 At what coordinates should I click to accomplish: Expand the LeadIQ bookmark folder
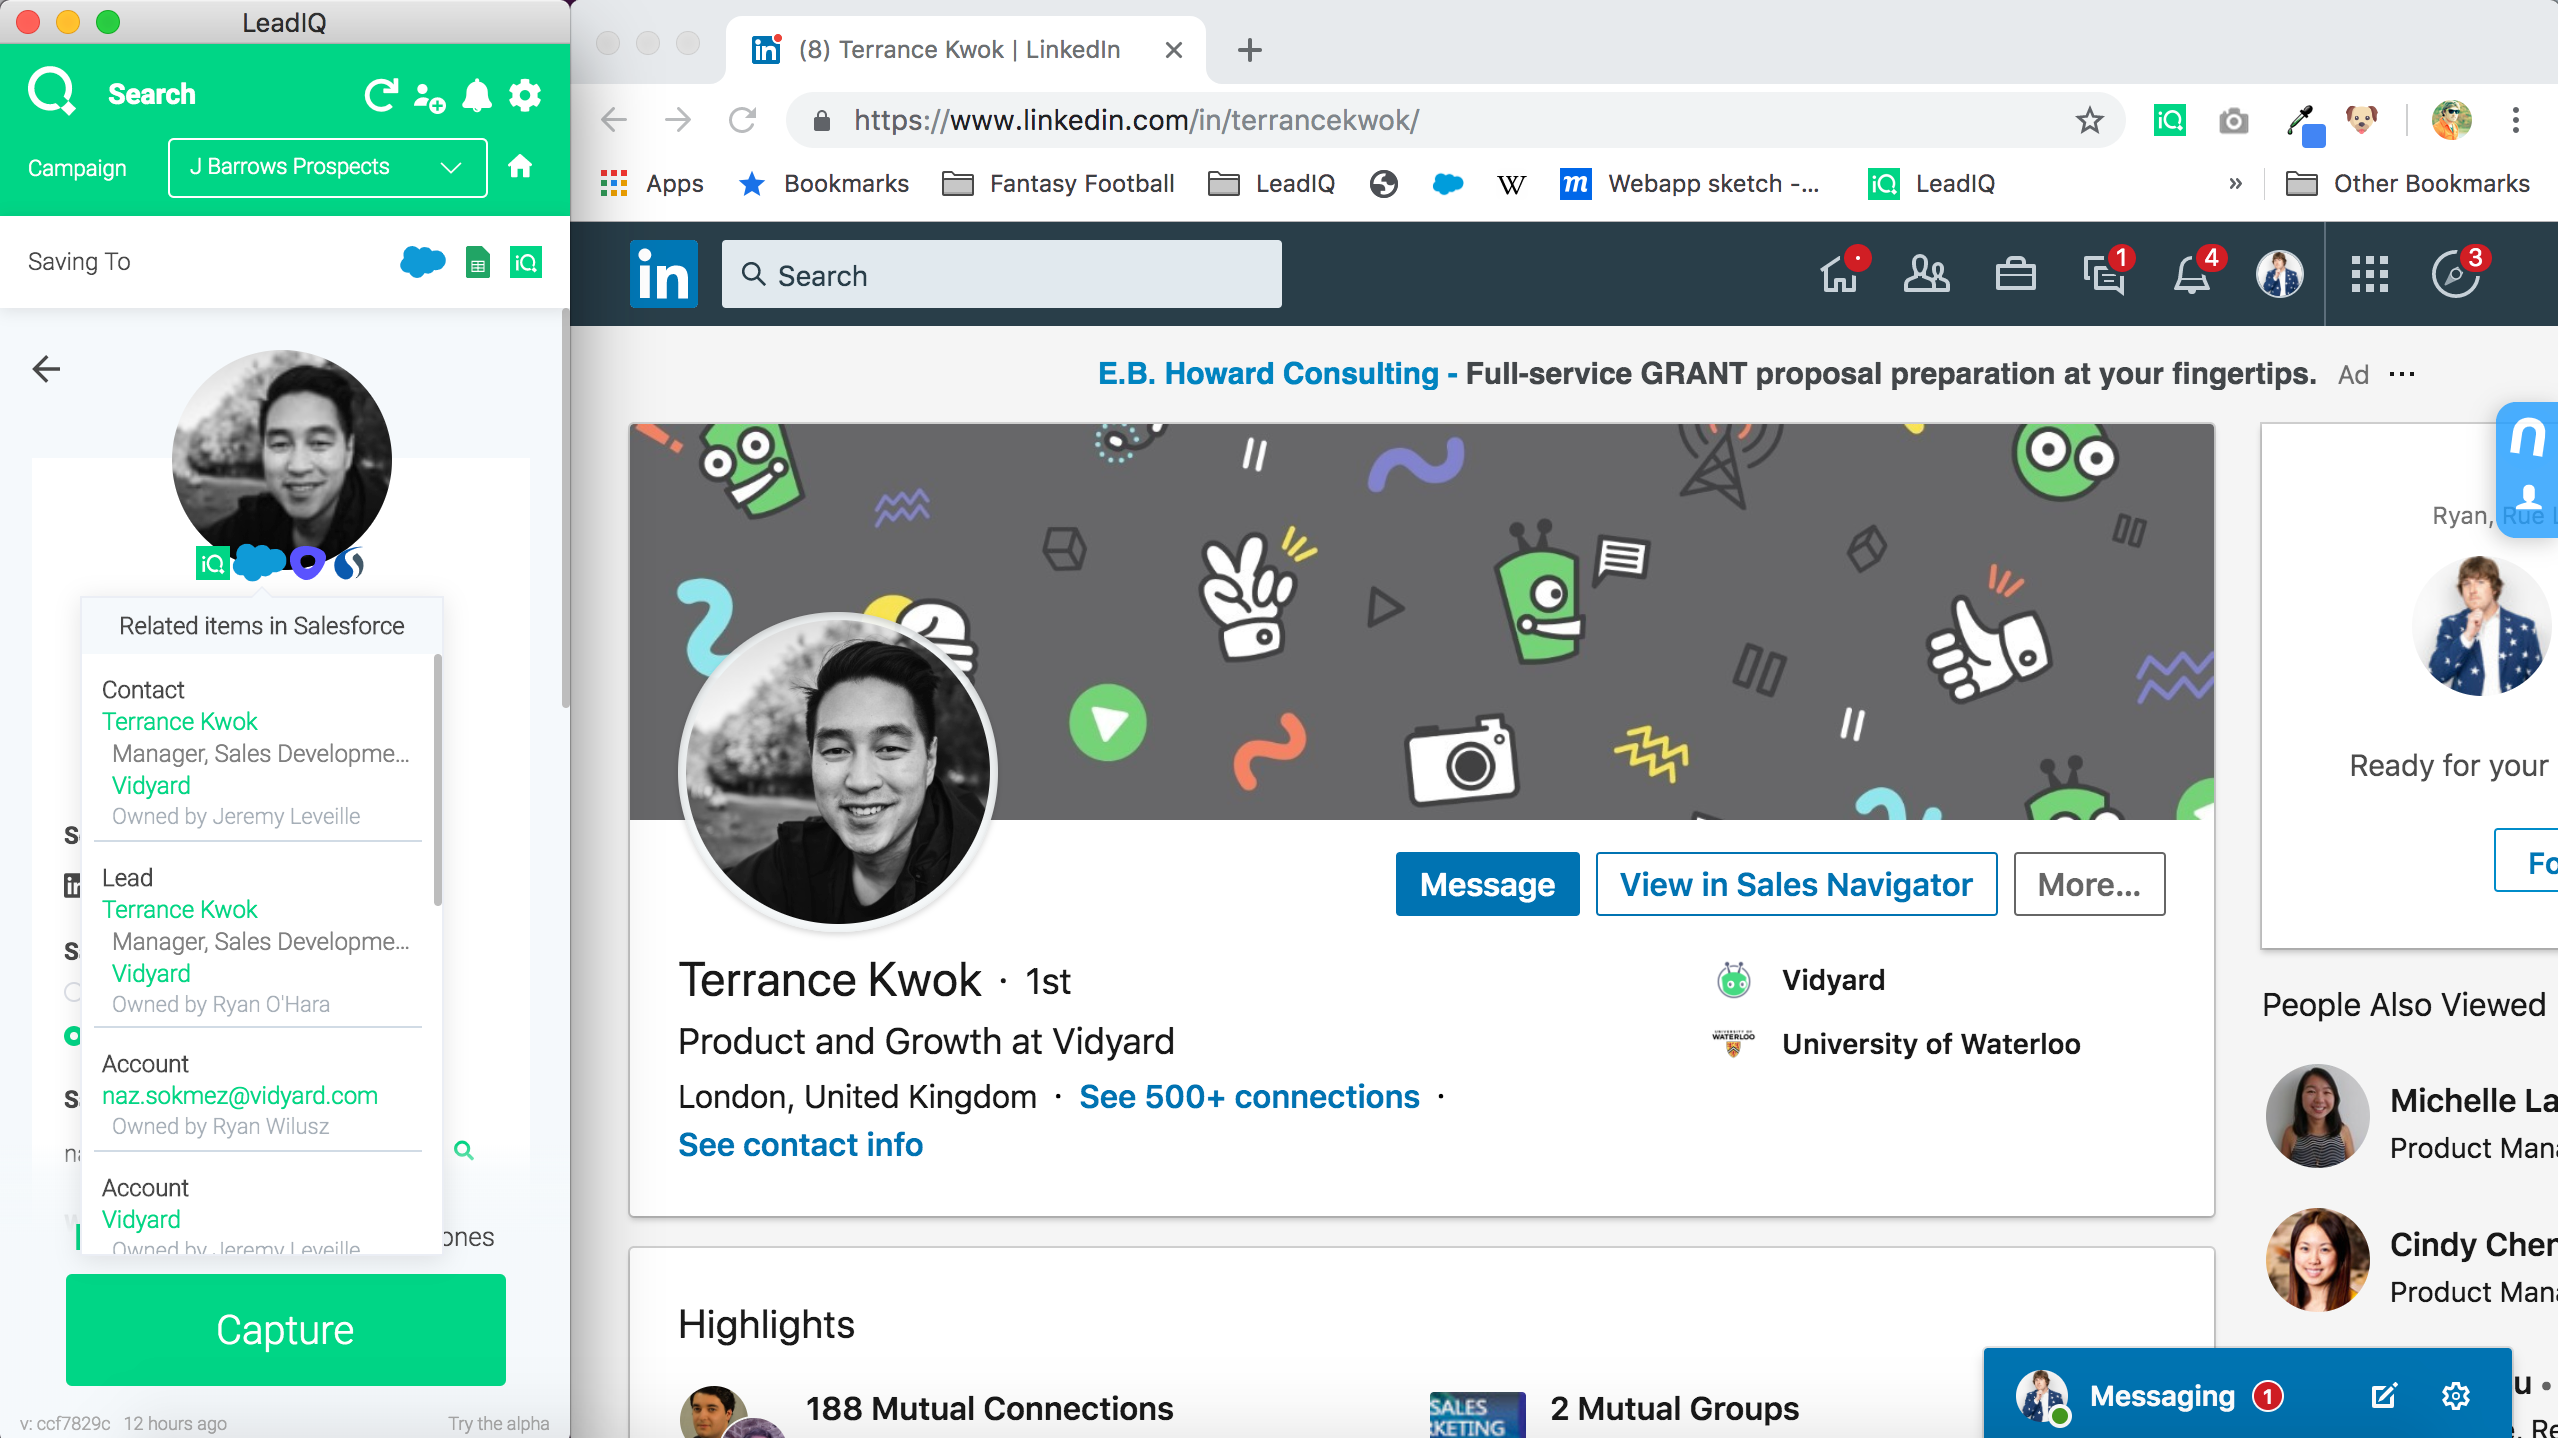[1271, 184]
